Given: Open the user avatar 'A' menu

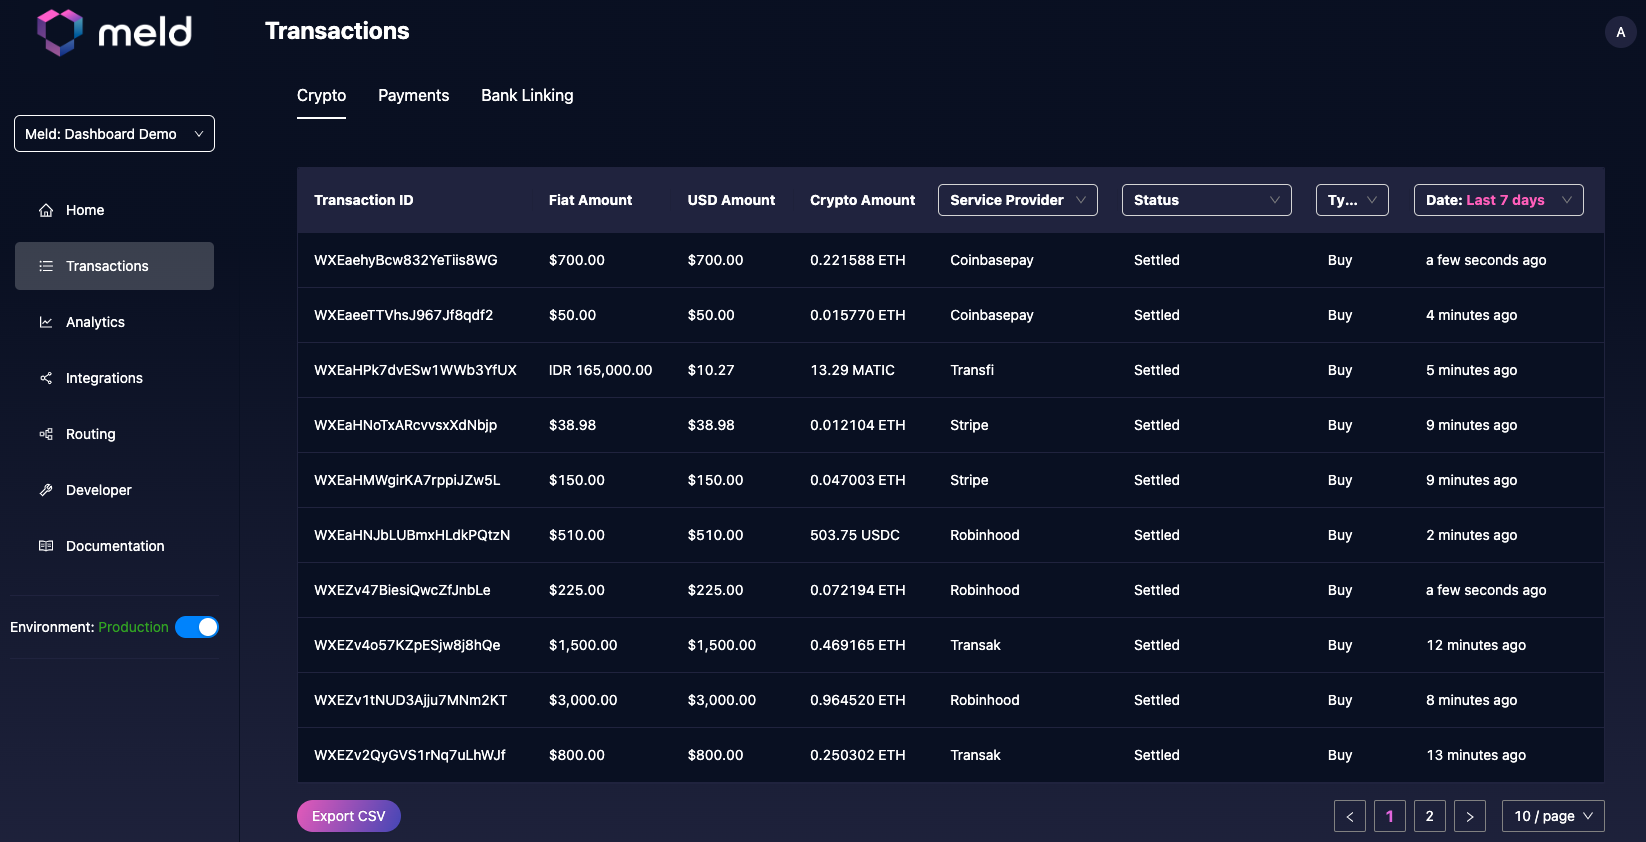Looking at the screenshot, I should (1621, 32).
